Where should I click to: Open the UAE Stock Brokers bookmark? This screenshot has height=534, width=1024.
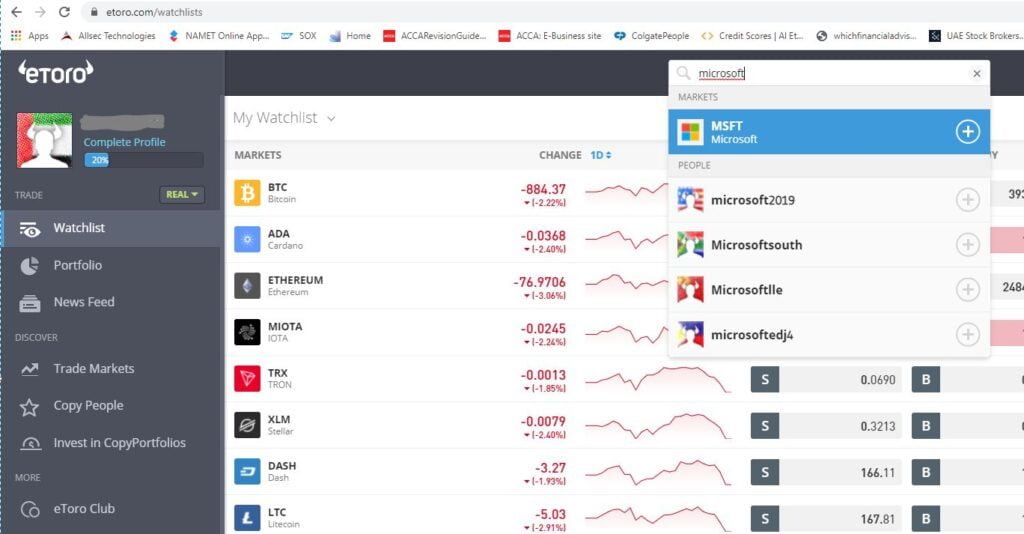976,36
